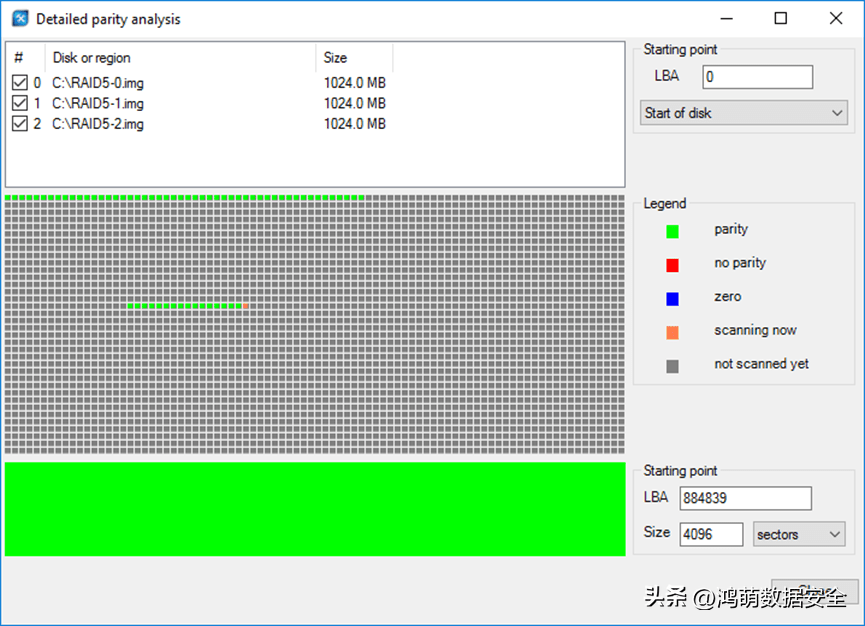Toggle the checkbox for disk 1

point(20,103)
